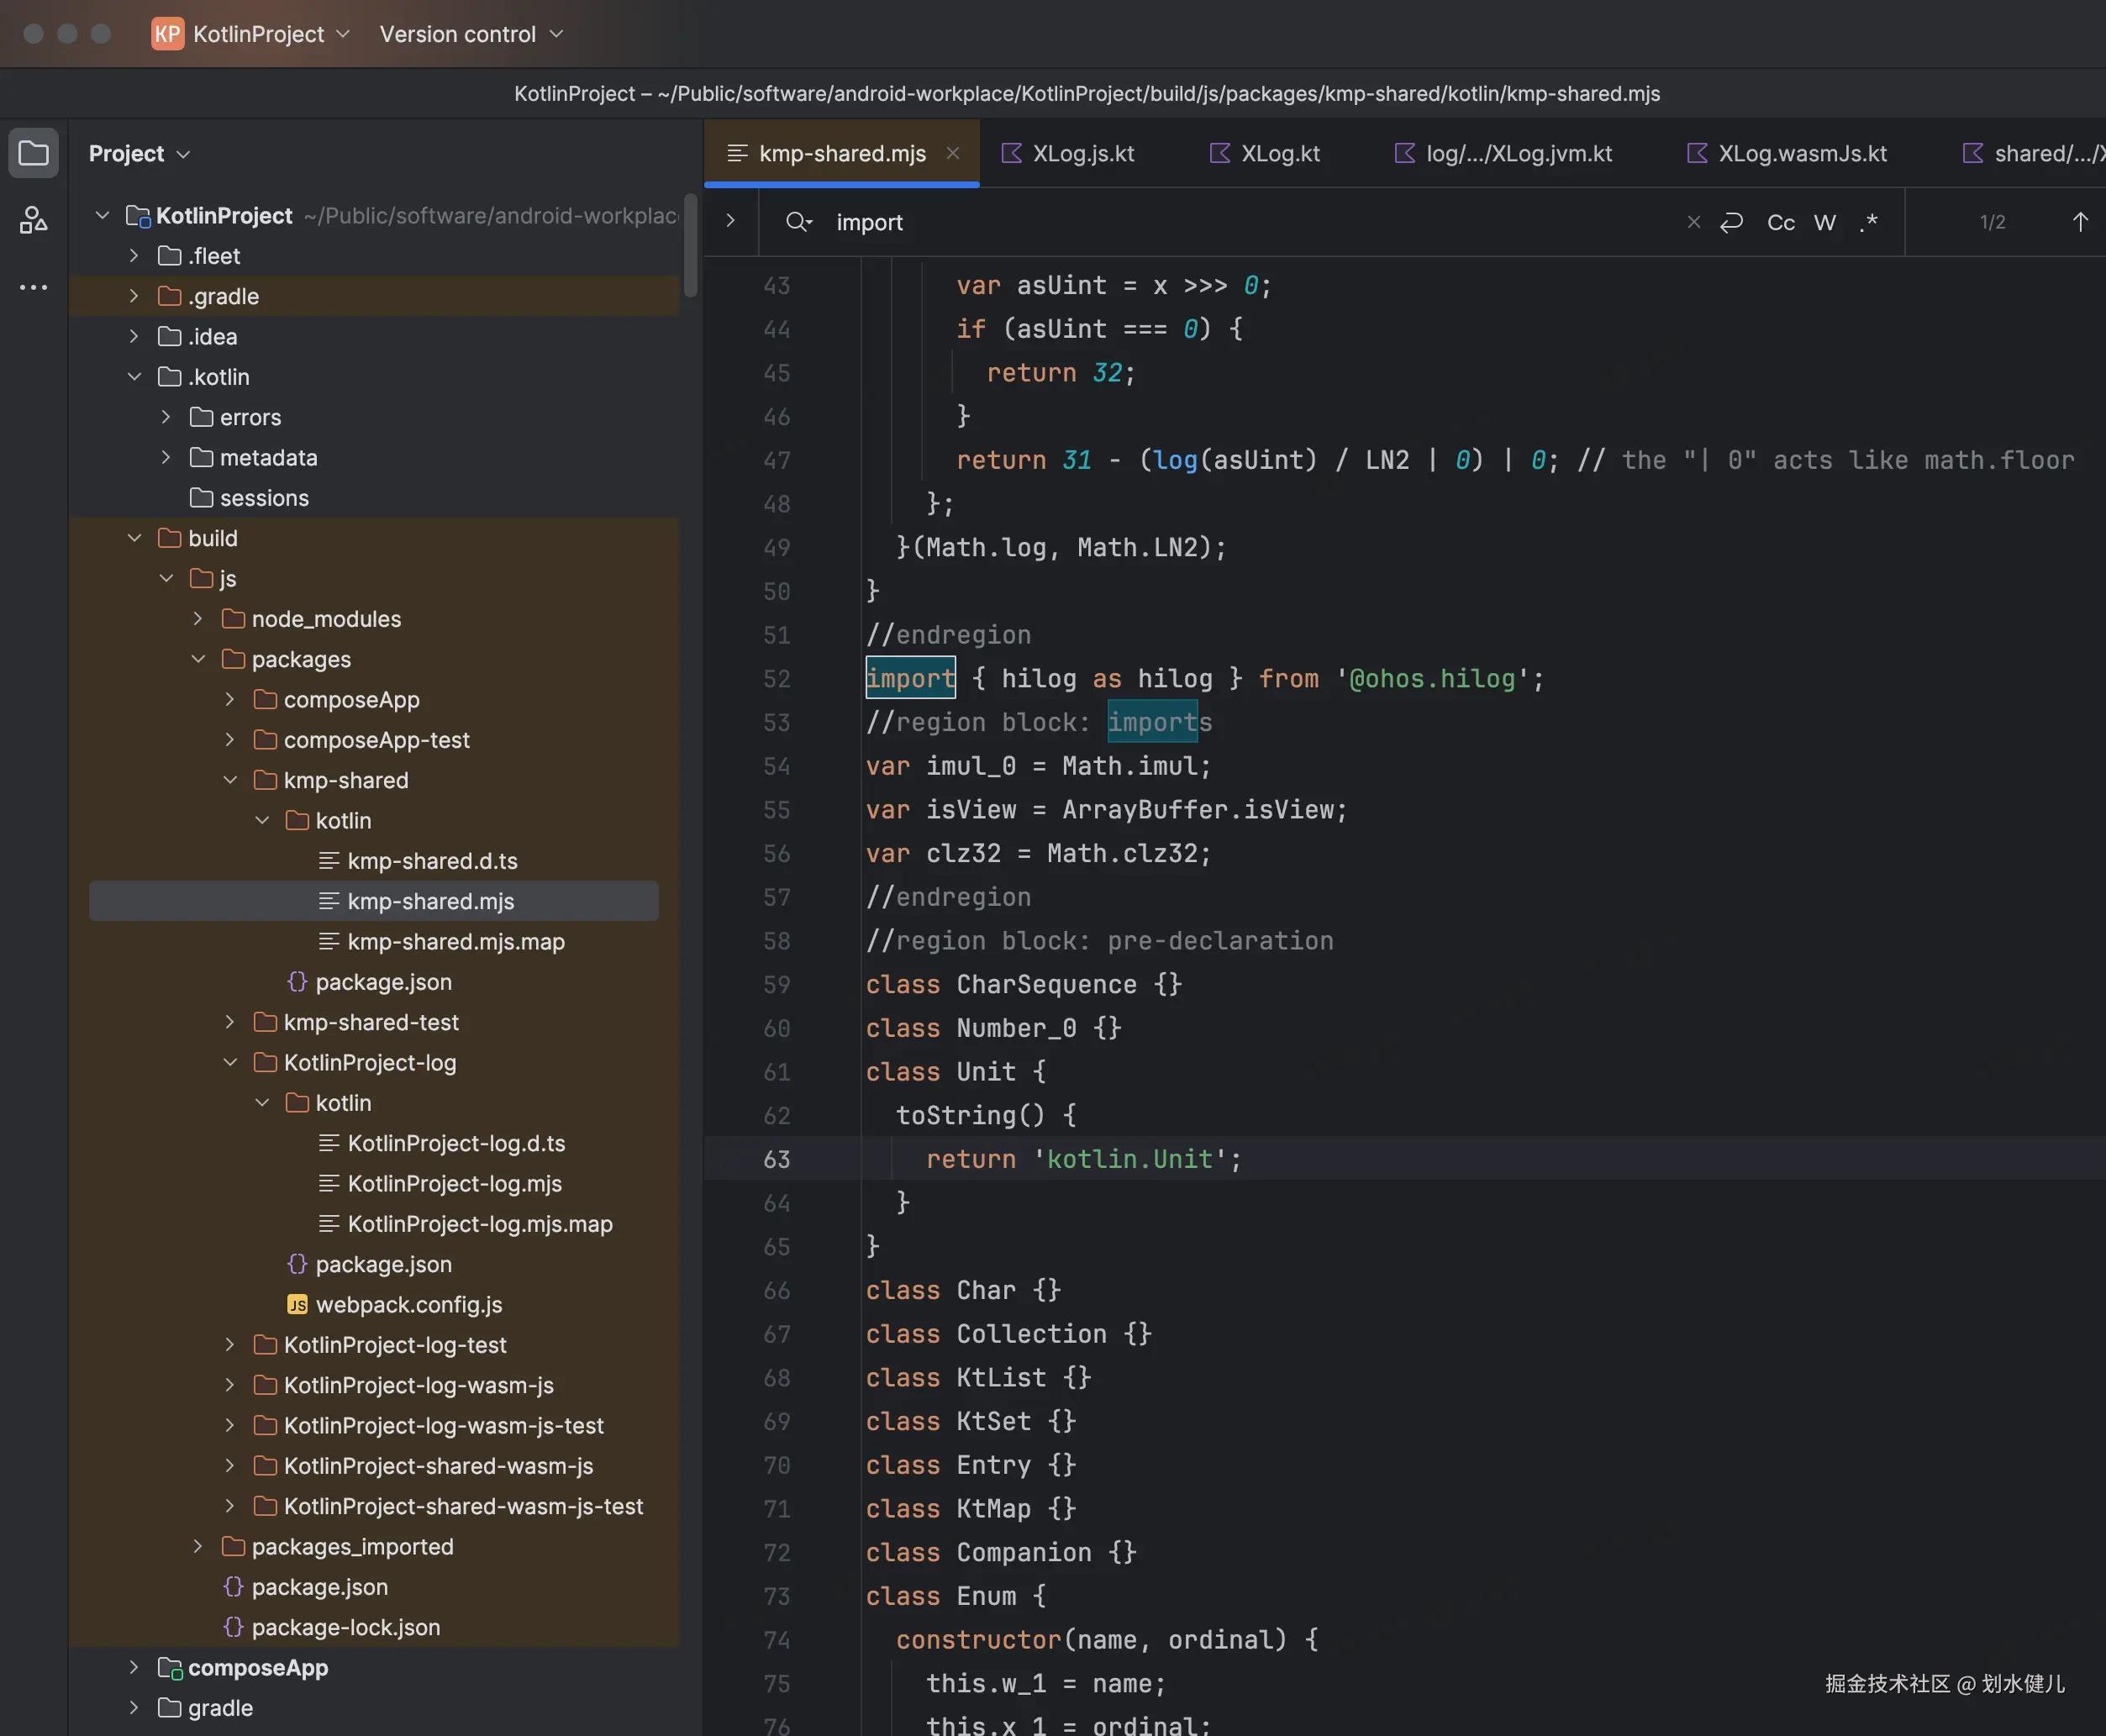2106x1736 pixels.
Task: Select the KotlinProject-shared-wasm-js folder
Action: point(438,1466)
